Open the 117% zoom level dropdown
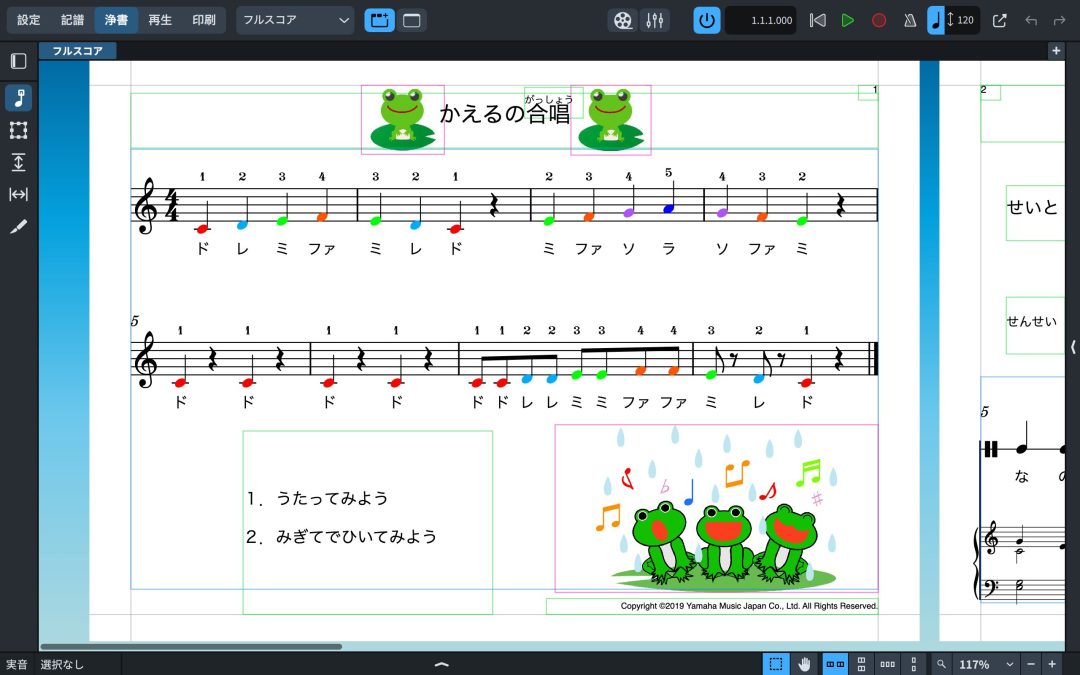This screenshot has height=675, width=1080. coord(987,664)
